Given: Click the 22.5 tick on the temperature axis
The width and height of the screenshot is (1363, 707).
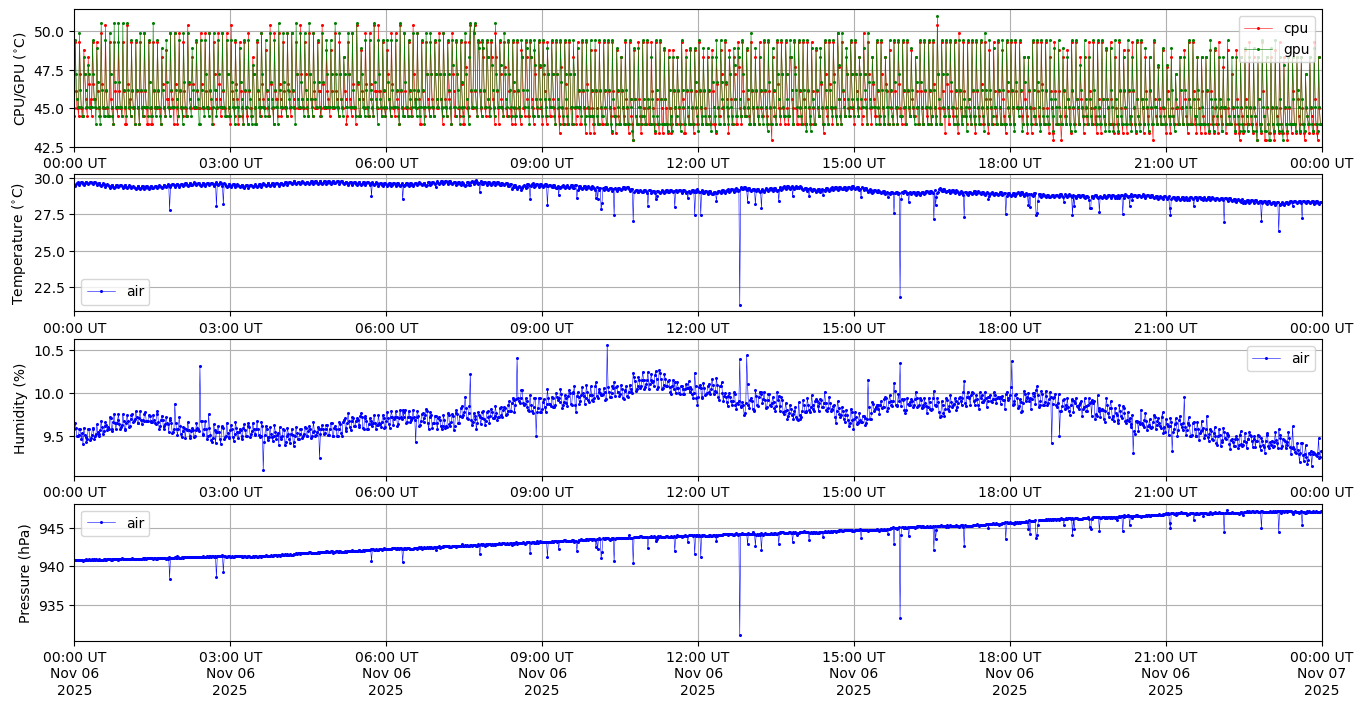Looking at the screenshot, I should pyautogui.click(x=47, y=288).
